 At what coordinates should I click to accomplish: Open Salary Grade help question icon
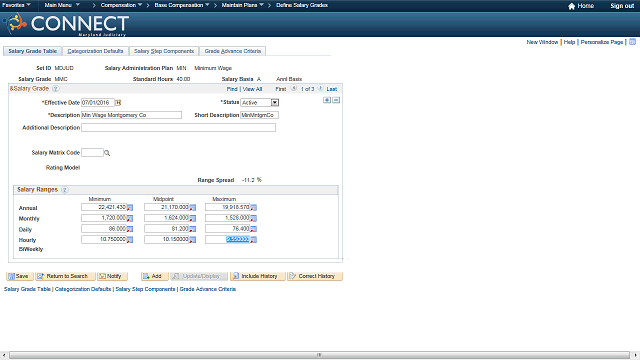(56, 89)
